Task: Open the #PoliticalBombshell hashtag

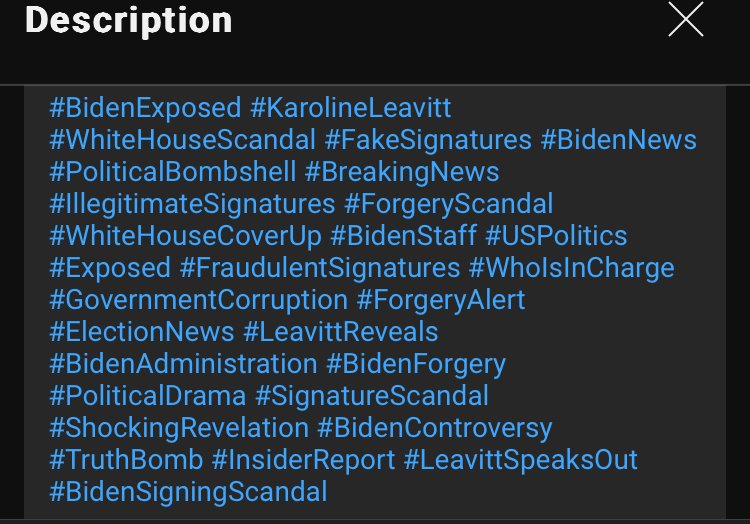Action: (172, 171)
